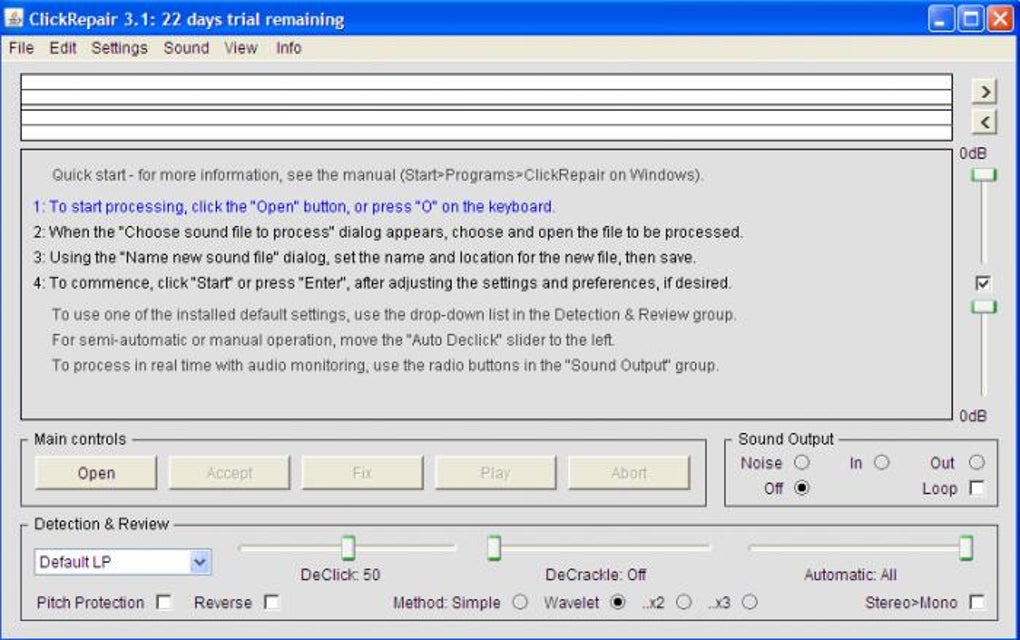Select the Out sound output radio
Image resolution: width=1020 pixels, height=640 pixels.
click(x=976, y=462)
